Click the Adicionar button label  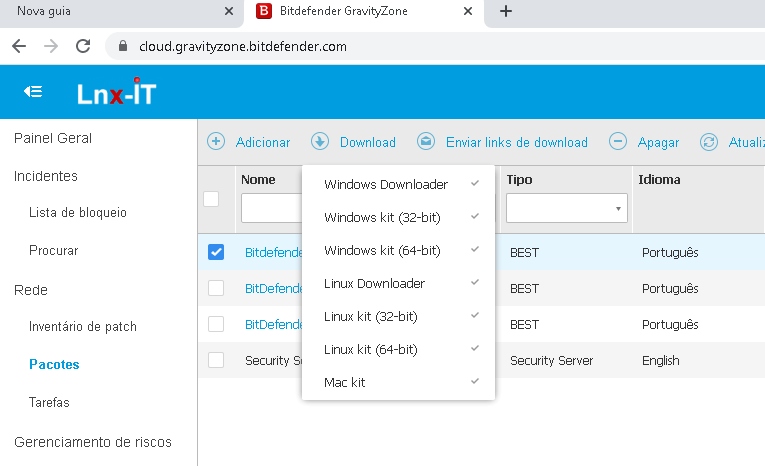263,142
